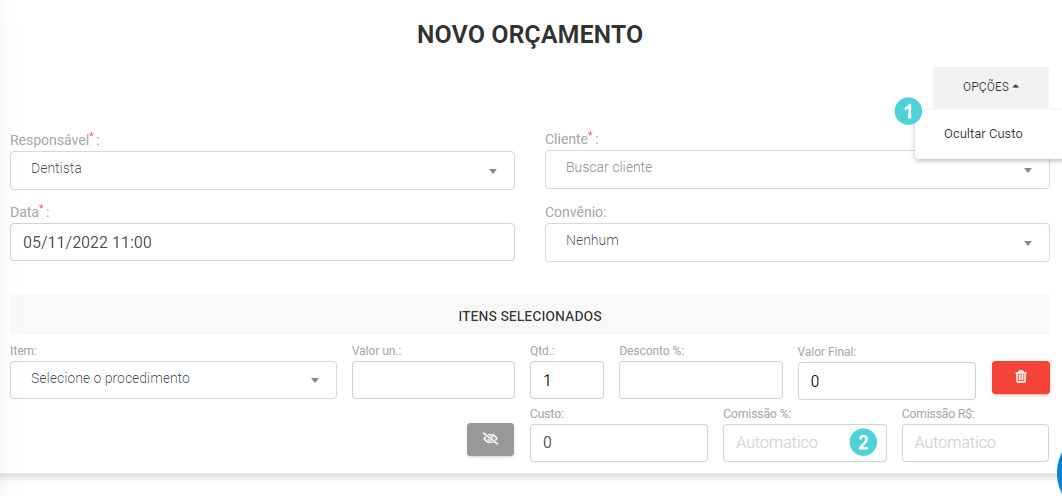Select the Ocultar Custo menu option
This screenshot has height=496, width=1062.
tap(983, 133)
